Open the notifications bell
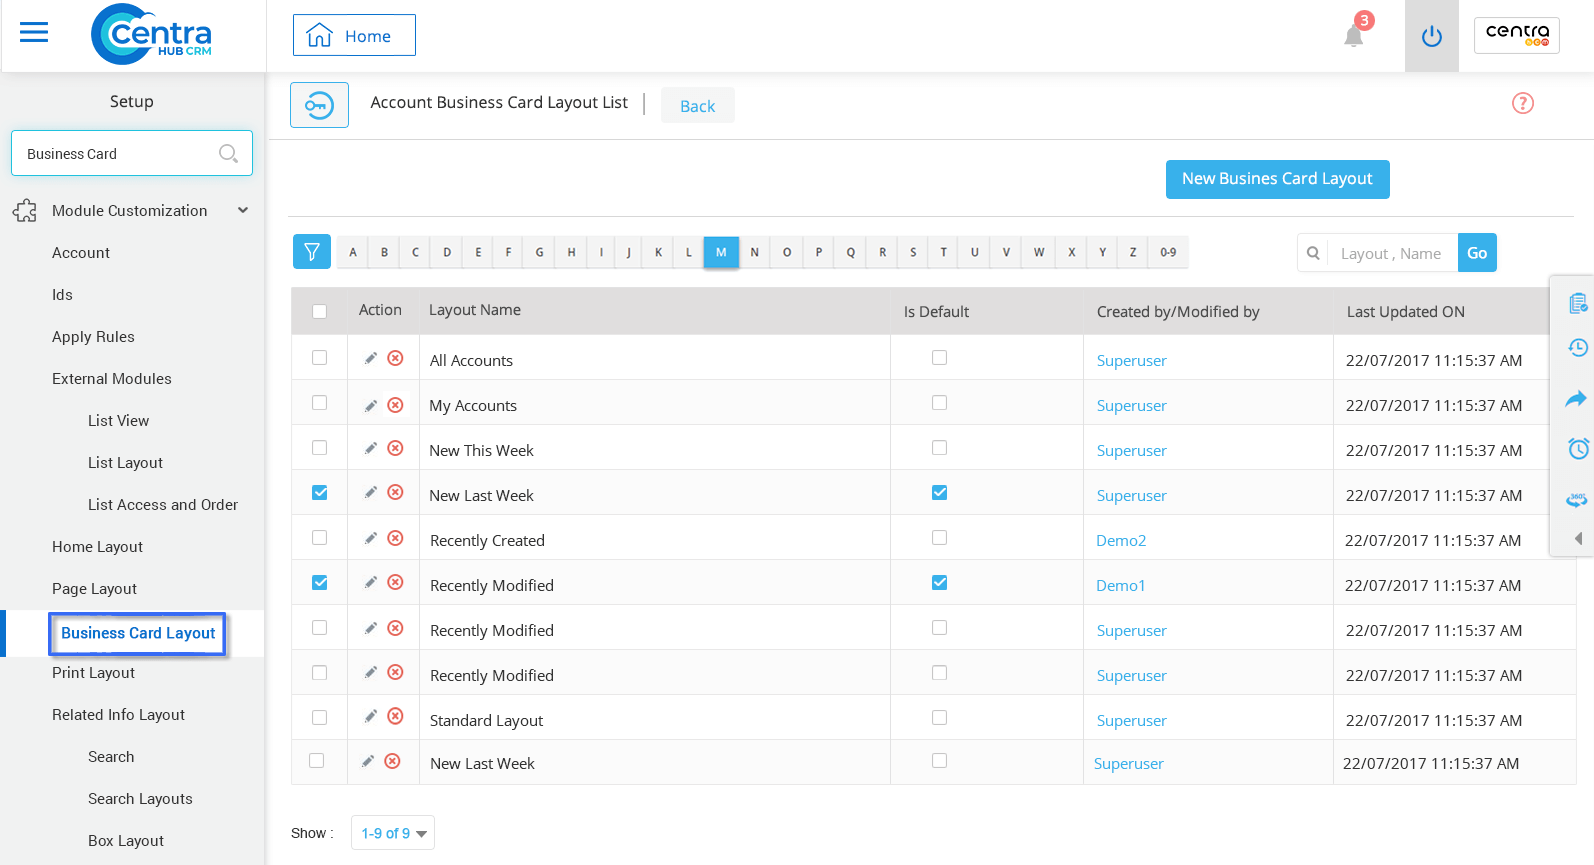 (1353, 36)
